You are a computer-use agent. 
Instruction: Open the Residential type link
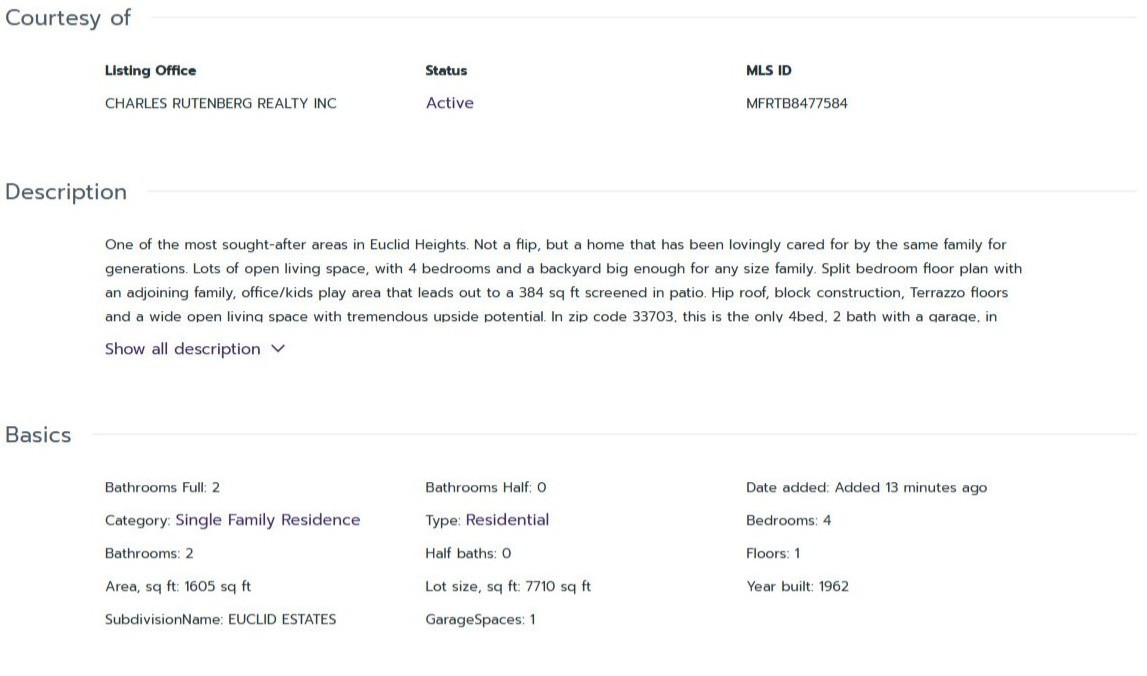pyautogui.click(x=507, y=520)
